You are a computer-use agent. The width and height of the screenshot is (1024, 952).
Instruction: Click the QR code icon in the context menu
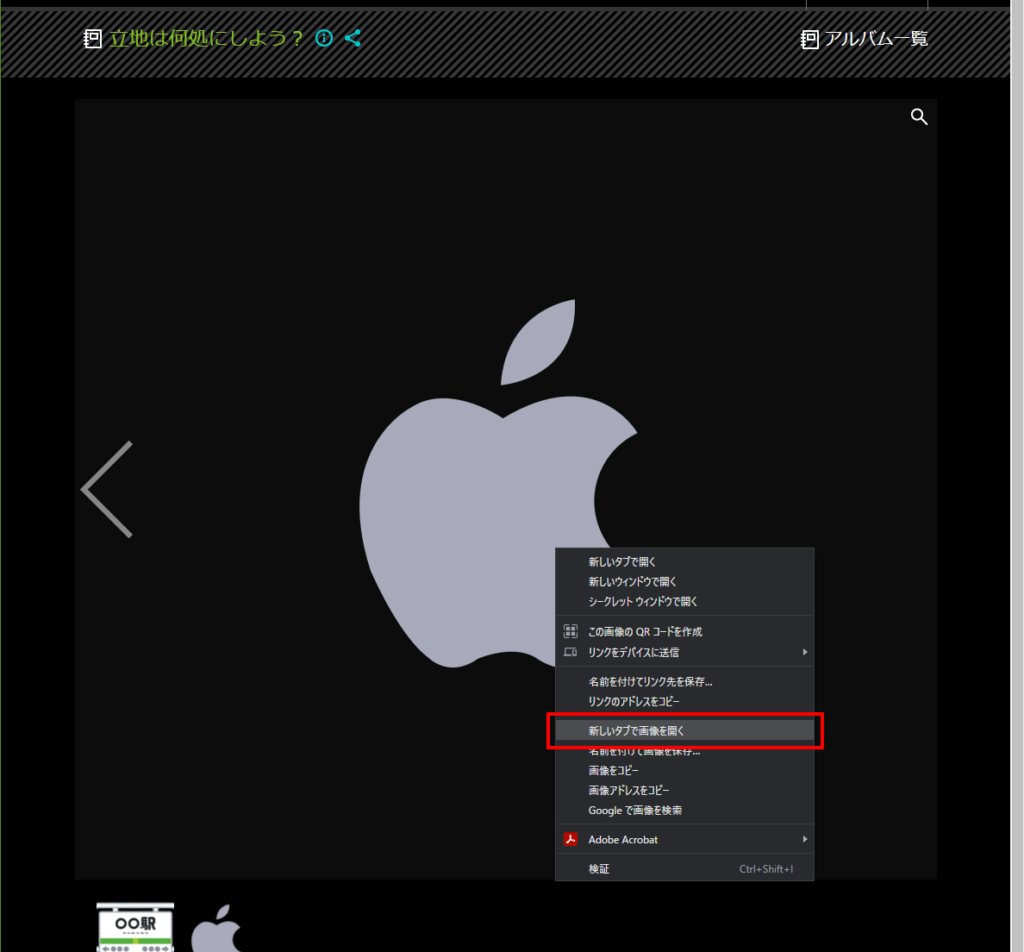click(x=571, y=631)
